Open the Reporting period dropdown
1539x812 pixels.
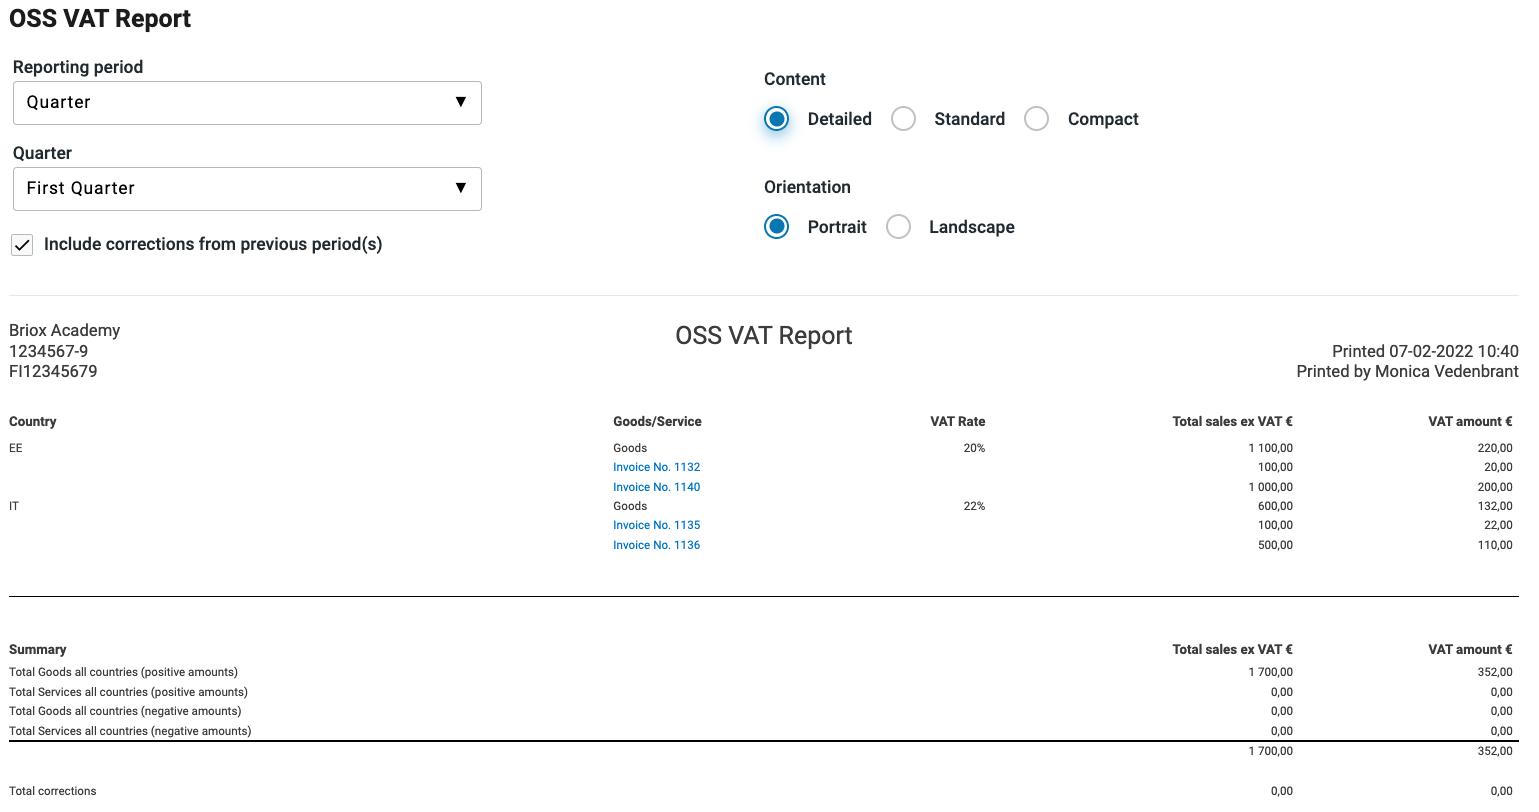(247, 103)
